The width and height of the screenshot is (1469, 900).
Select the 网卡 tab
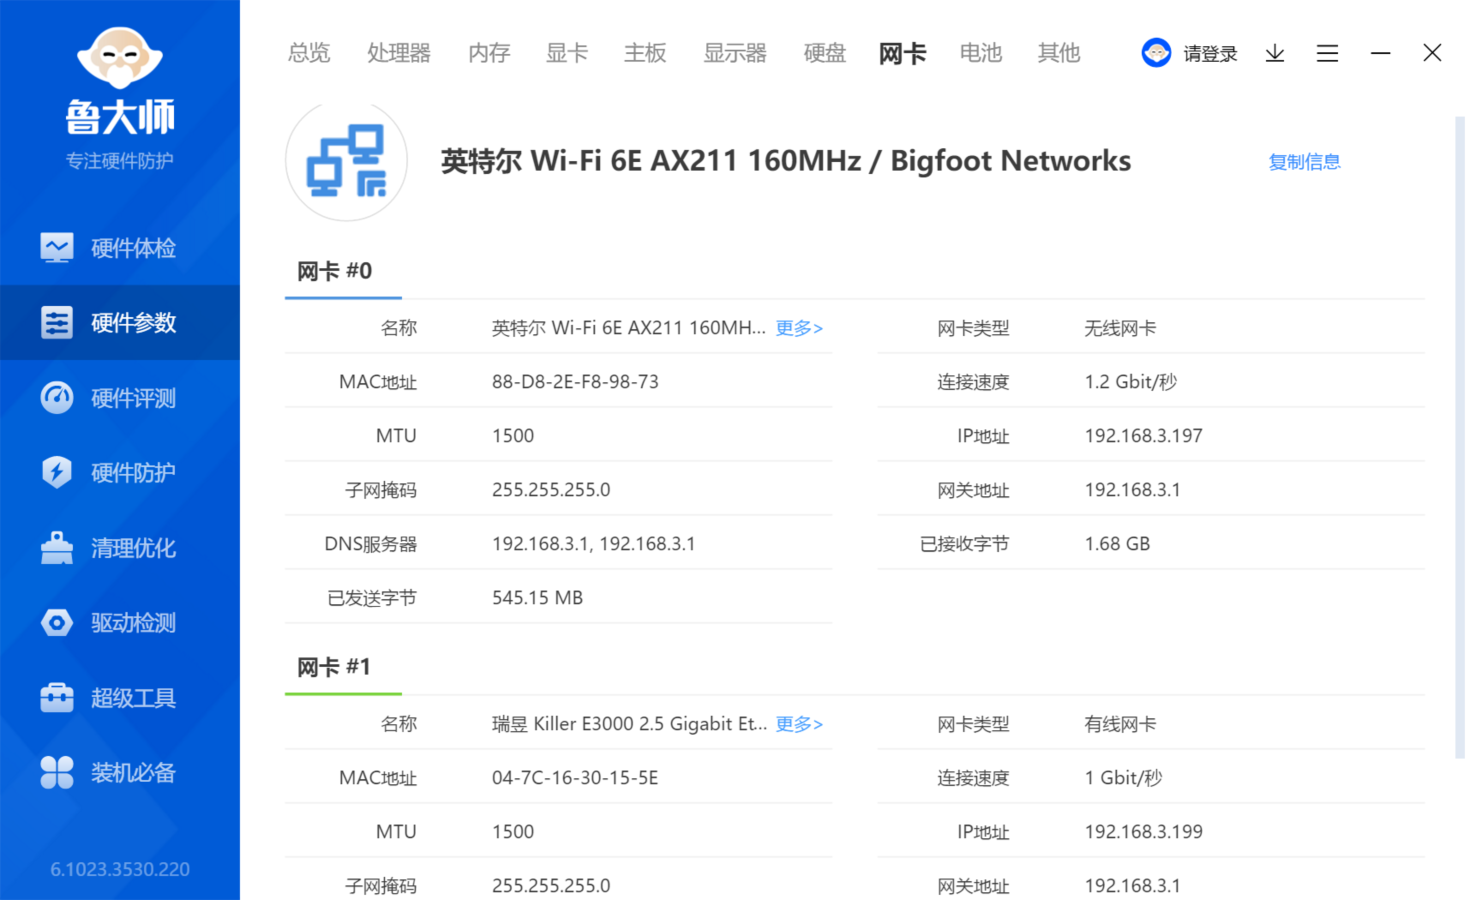(903, 53)
